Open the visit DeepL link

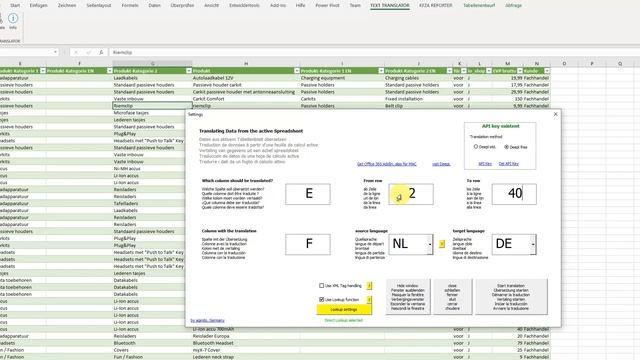click(x=441, y=164)
